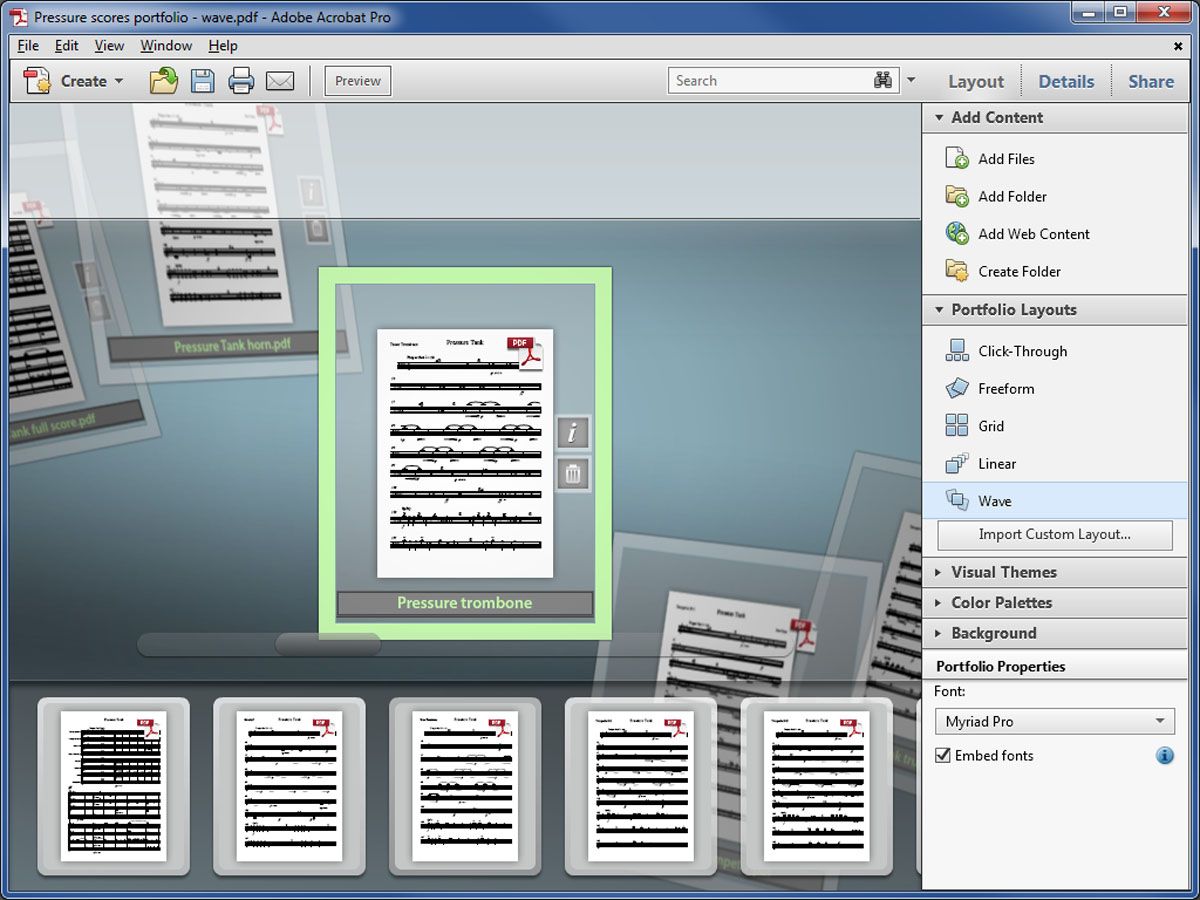Click Import Custom Layout button
Screen dimensions: 1200x900
coord(1055,535)
